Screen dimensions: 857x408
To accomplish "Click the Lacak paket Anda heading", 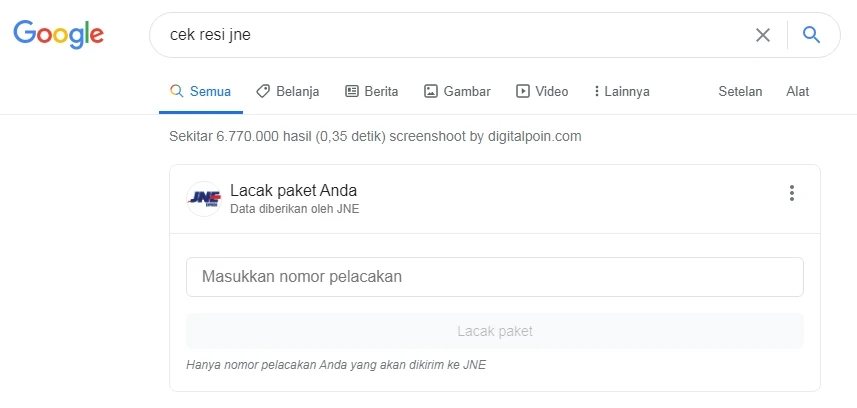I will pos(294,190).
